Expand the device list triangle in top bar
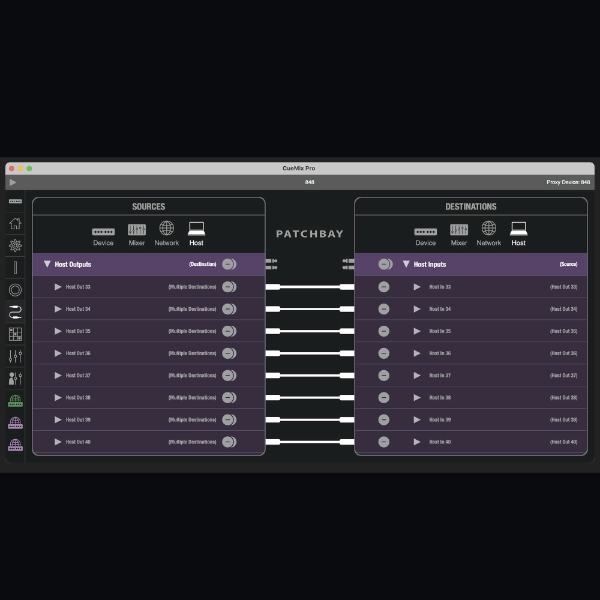The width and height of the screenshot is (600, 600). [13, 182]
